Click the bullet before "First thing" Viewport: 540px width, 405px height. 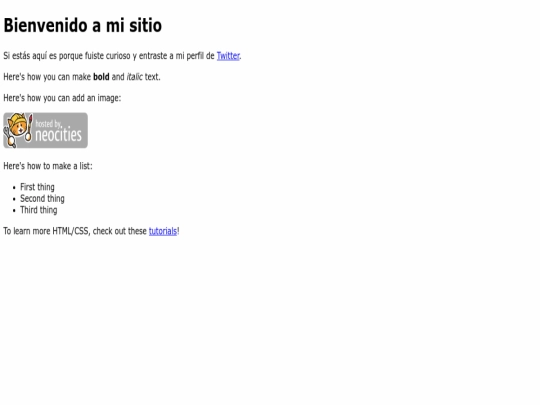pos(14,188)
